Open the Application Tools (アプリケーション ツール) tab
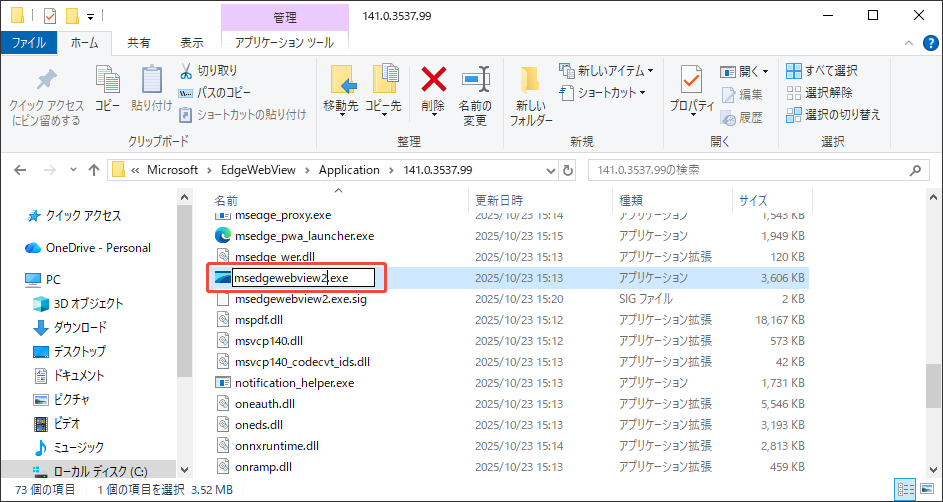 [284, 43]
